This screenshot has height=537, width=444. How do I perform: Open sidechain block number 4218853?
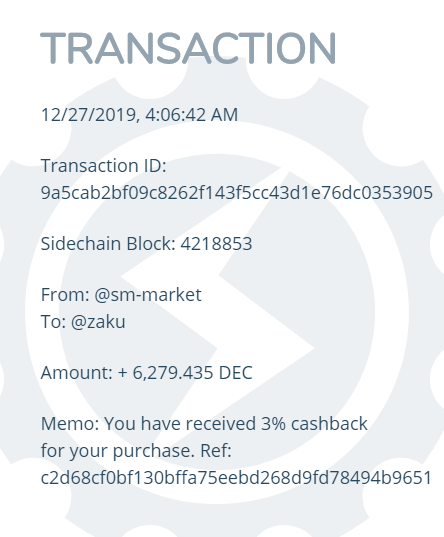click(216, 244)
